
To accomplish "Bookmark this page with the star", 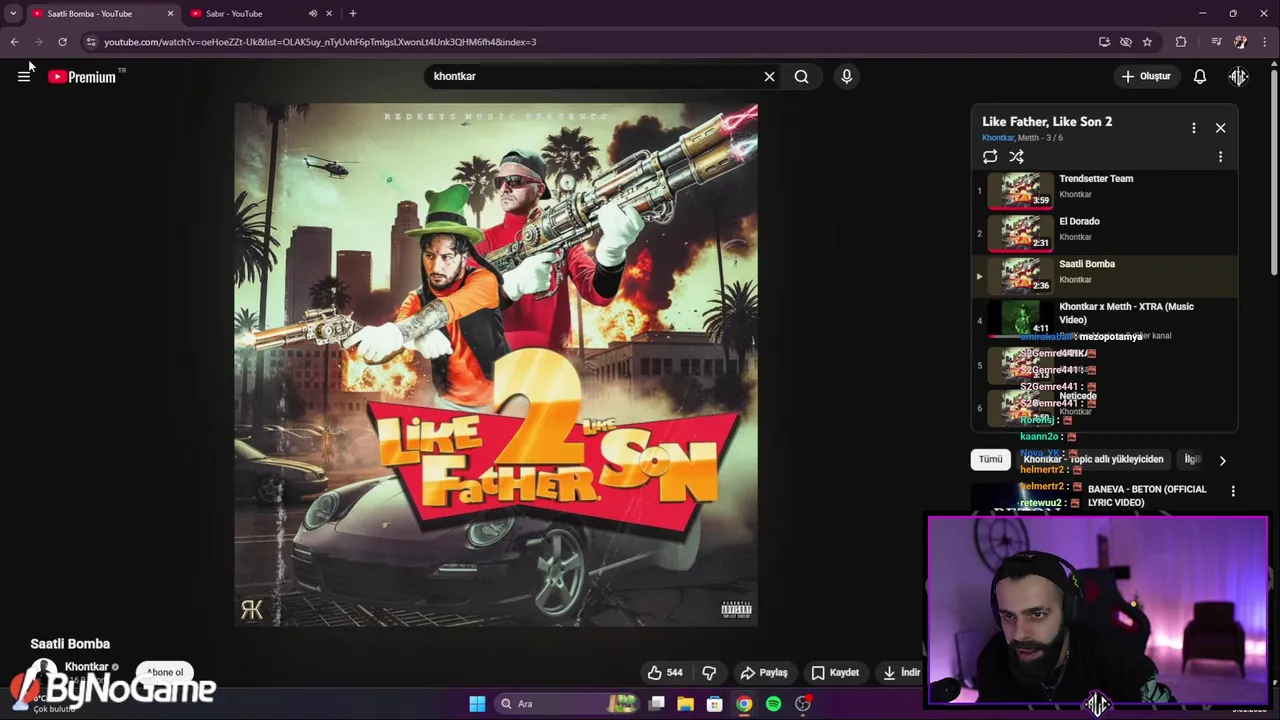I will click(1147, 42).
